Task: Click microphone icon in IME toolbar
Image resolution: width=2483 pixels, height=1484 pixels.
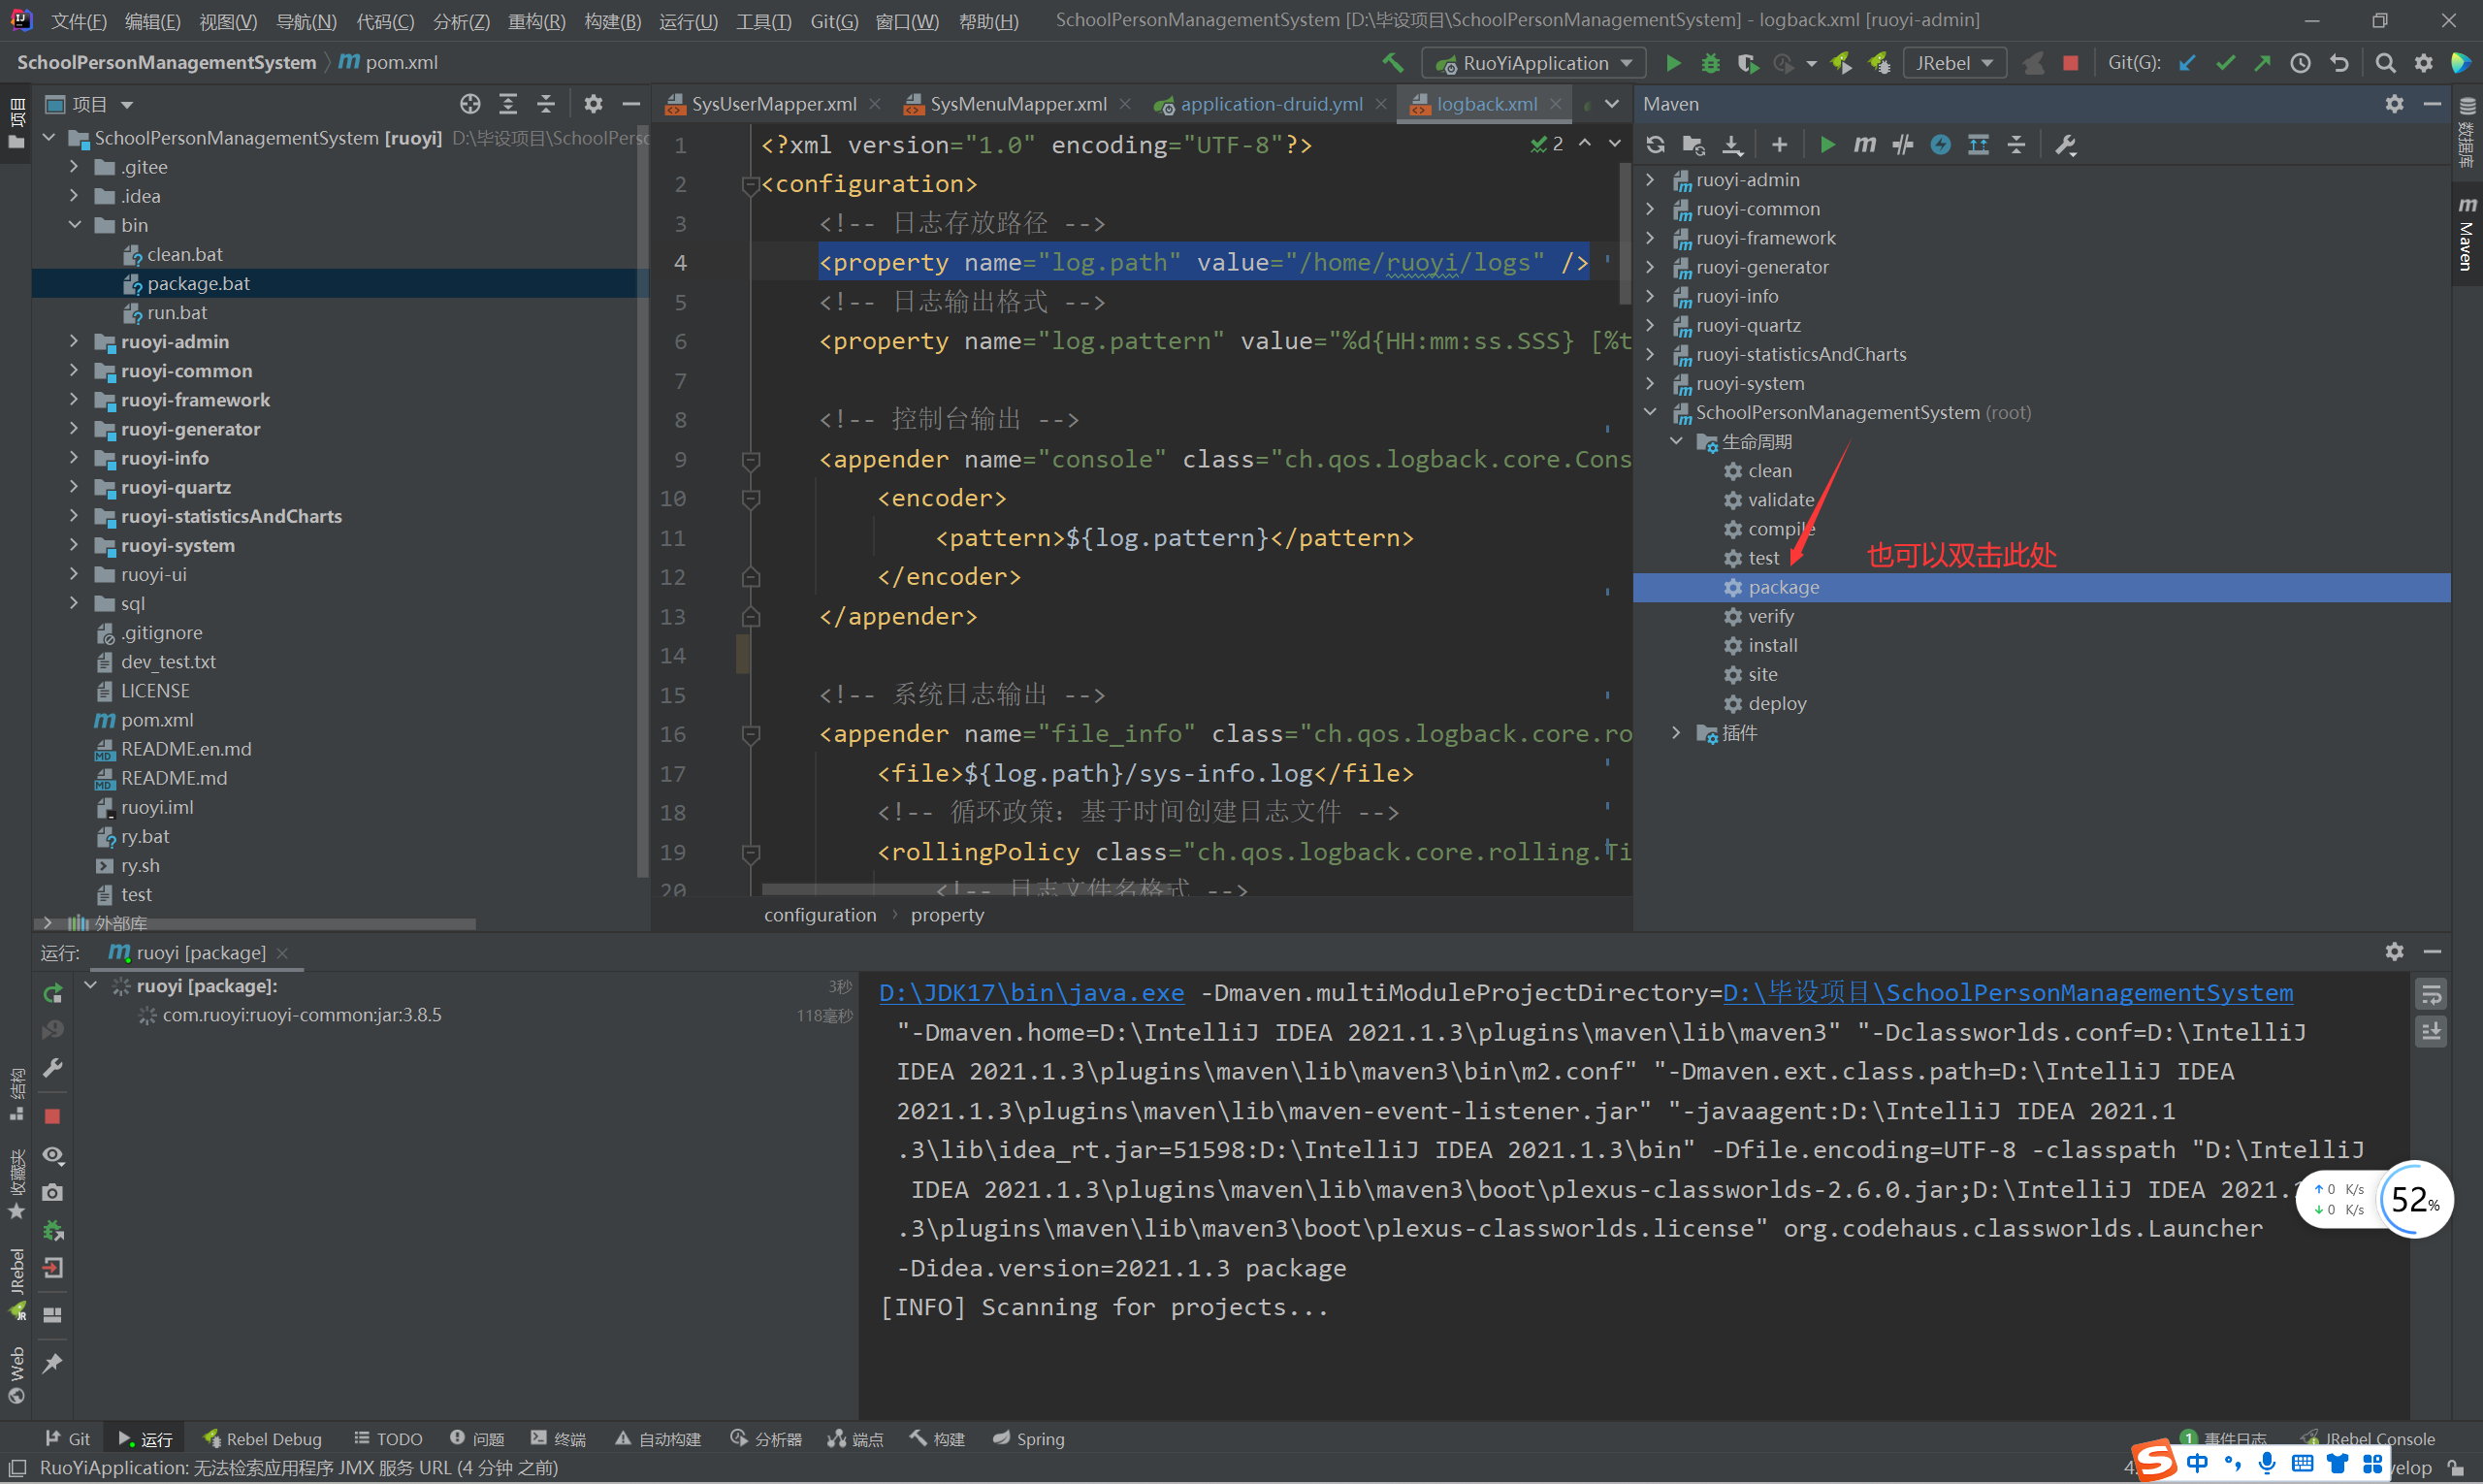Action: click(2267, 1463)
